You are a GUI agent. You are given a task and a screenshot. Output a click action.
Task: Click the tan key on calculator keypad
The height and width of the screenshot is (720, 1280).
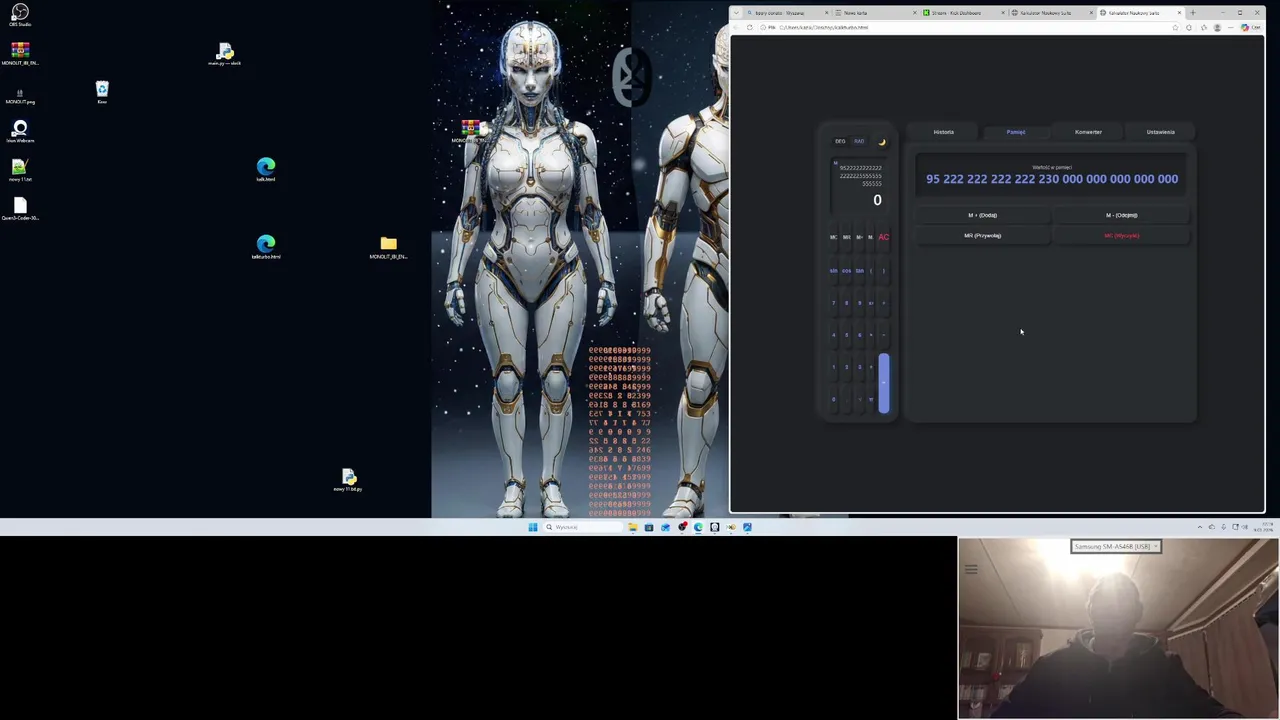(x=859, y=271)
